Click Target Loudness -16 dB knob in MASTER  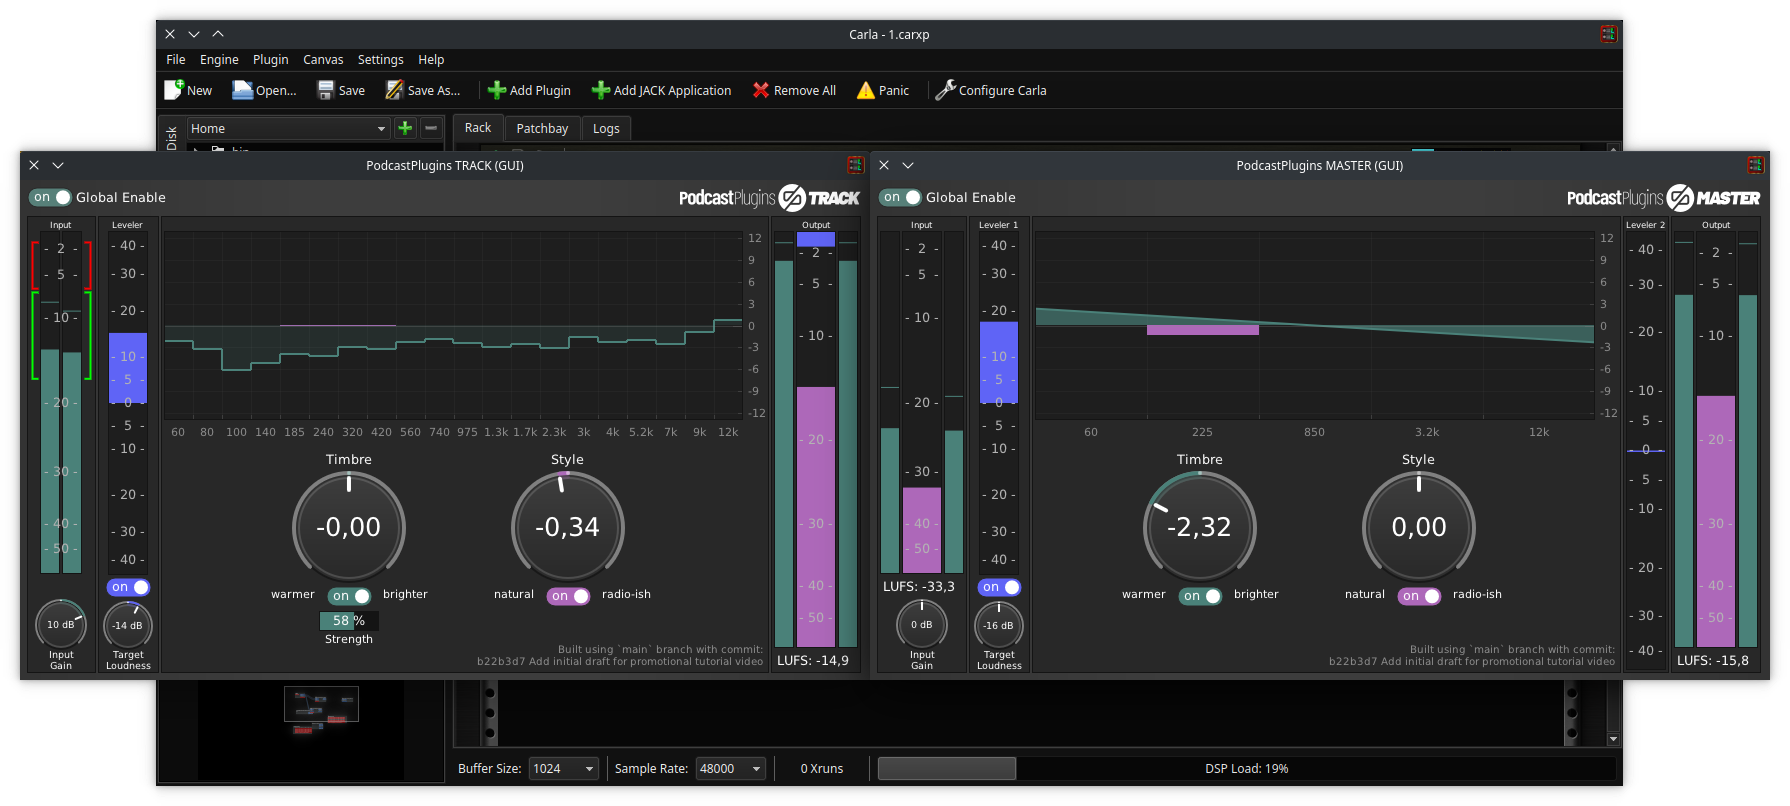pyautogui.click(x=999, y=625)
